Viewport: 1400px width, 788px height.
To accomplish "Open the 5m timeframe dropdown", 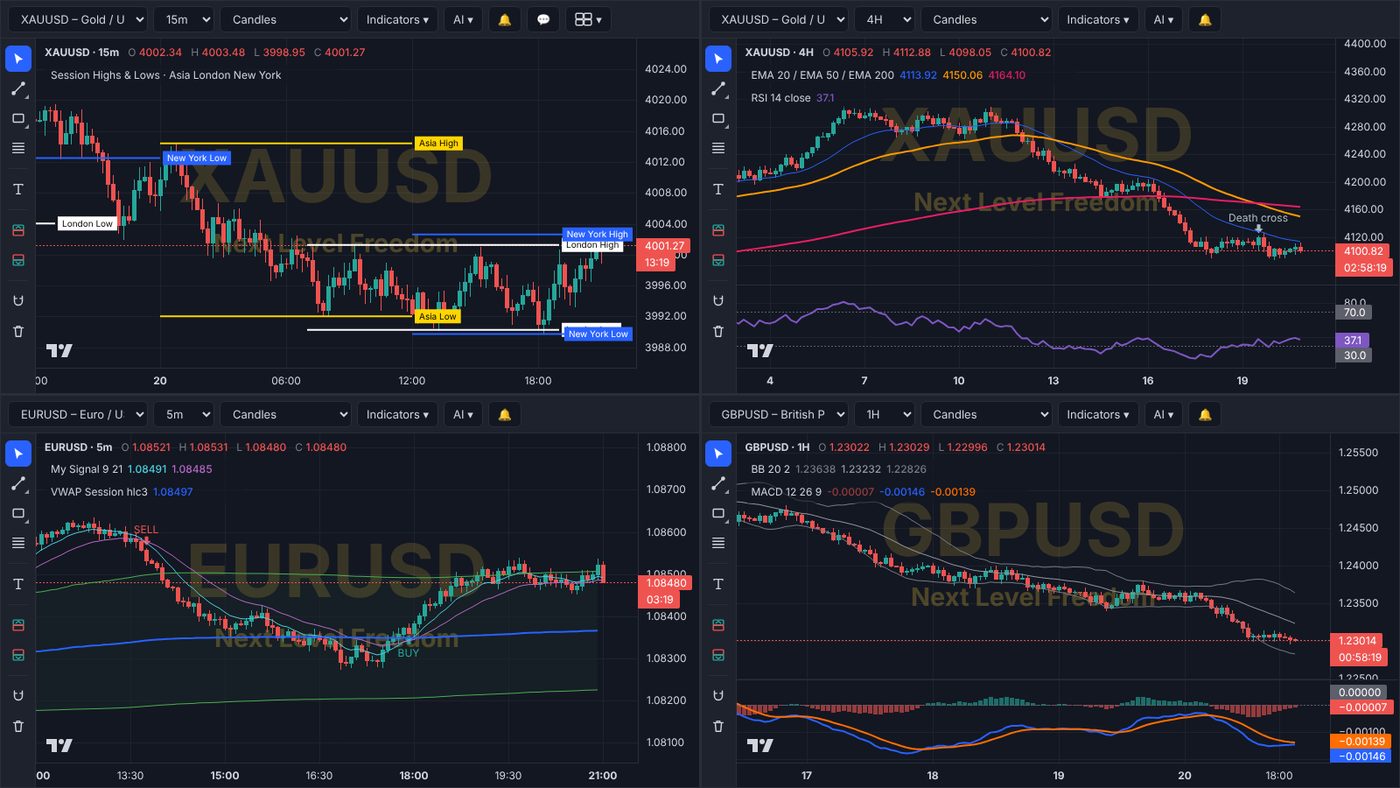I will (184, 414).
